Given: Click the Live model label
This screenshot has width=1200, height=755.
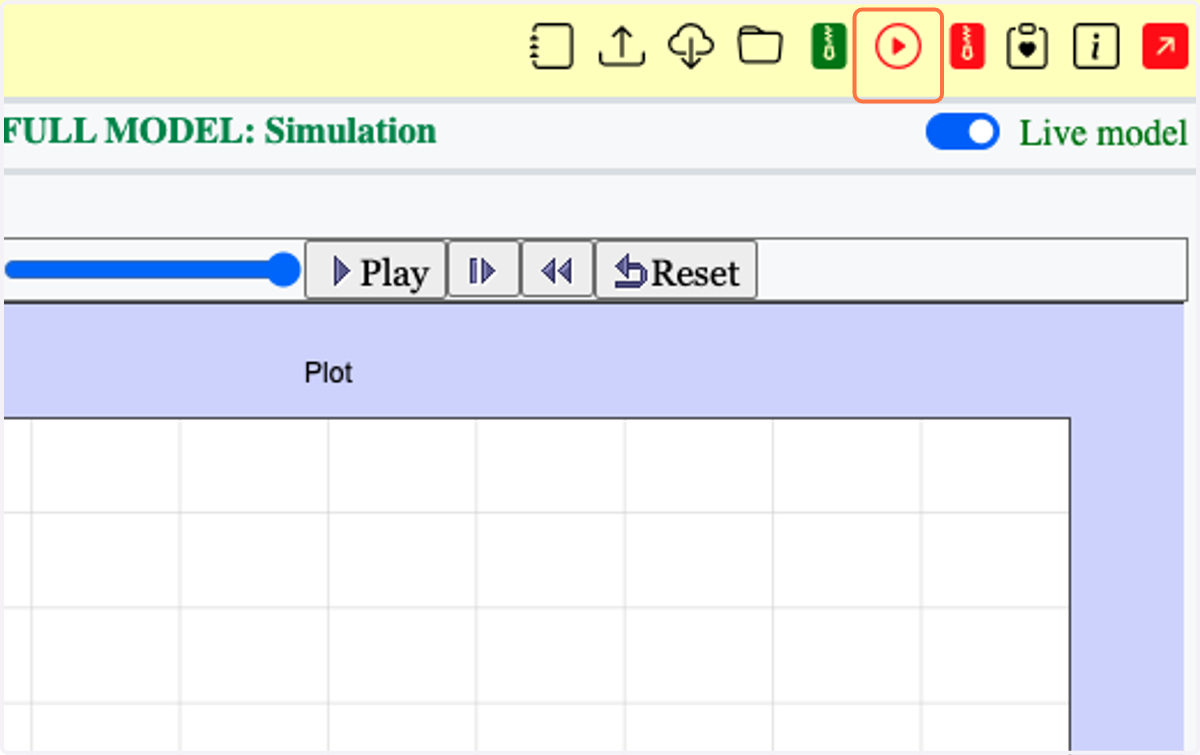Looking at the screenshot, I should pos(1104,133).
